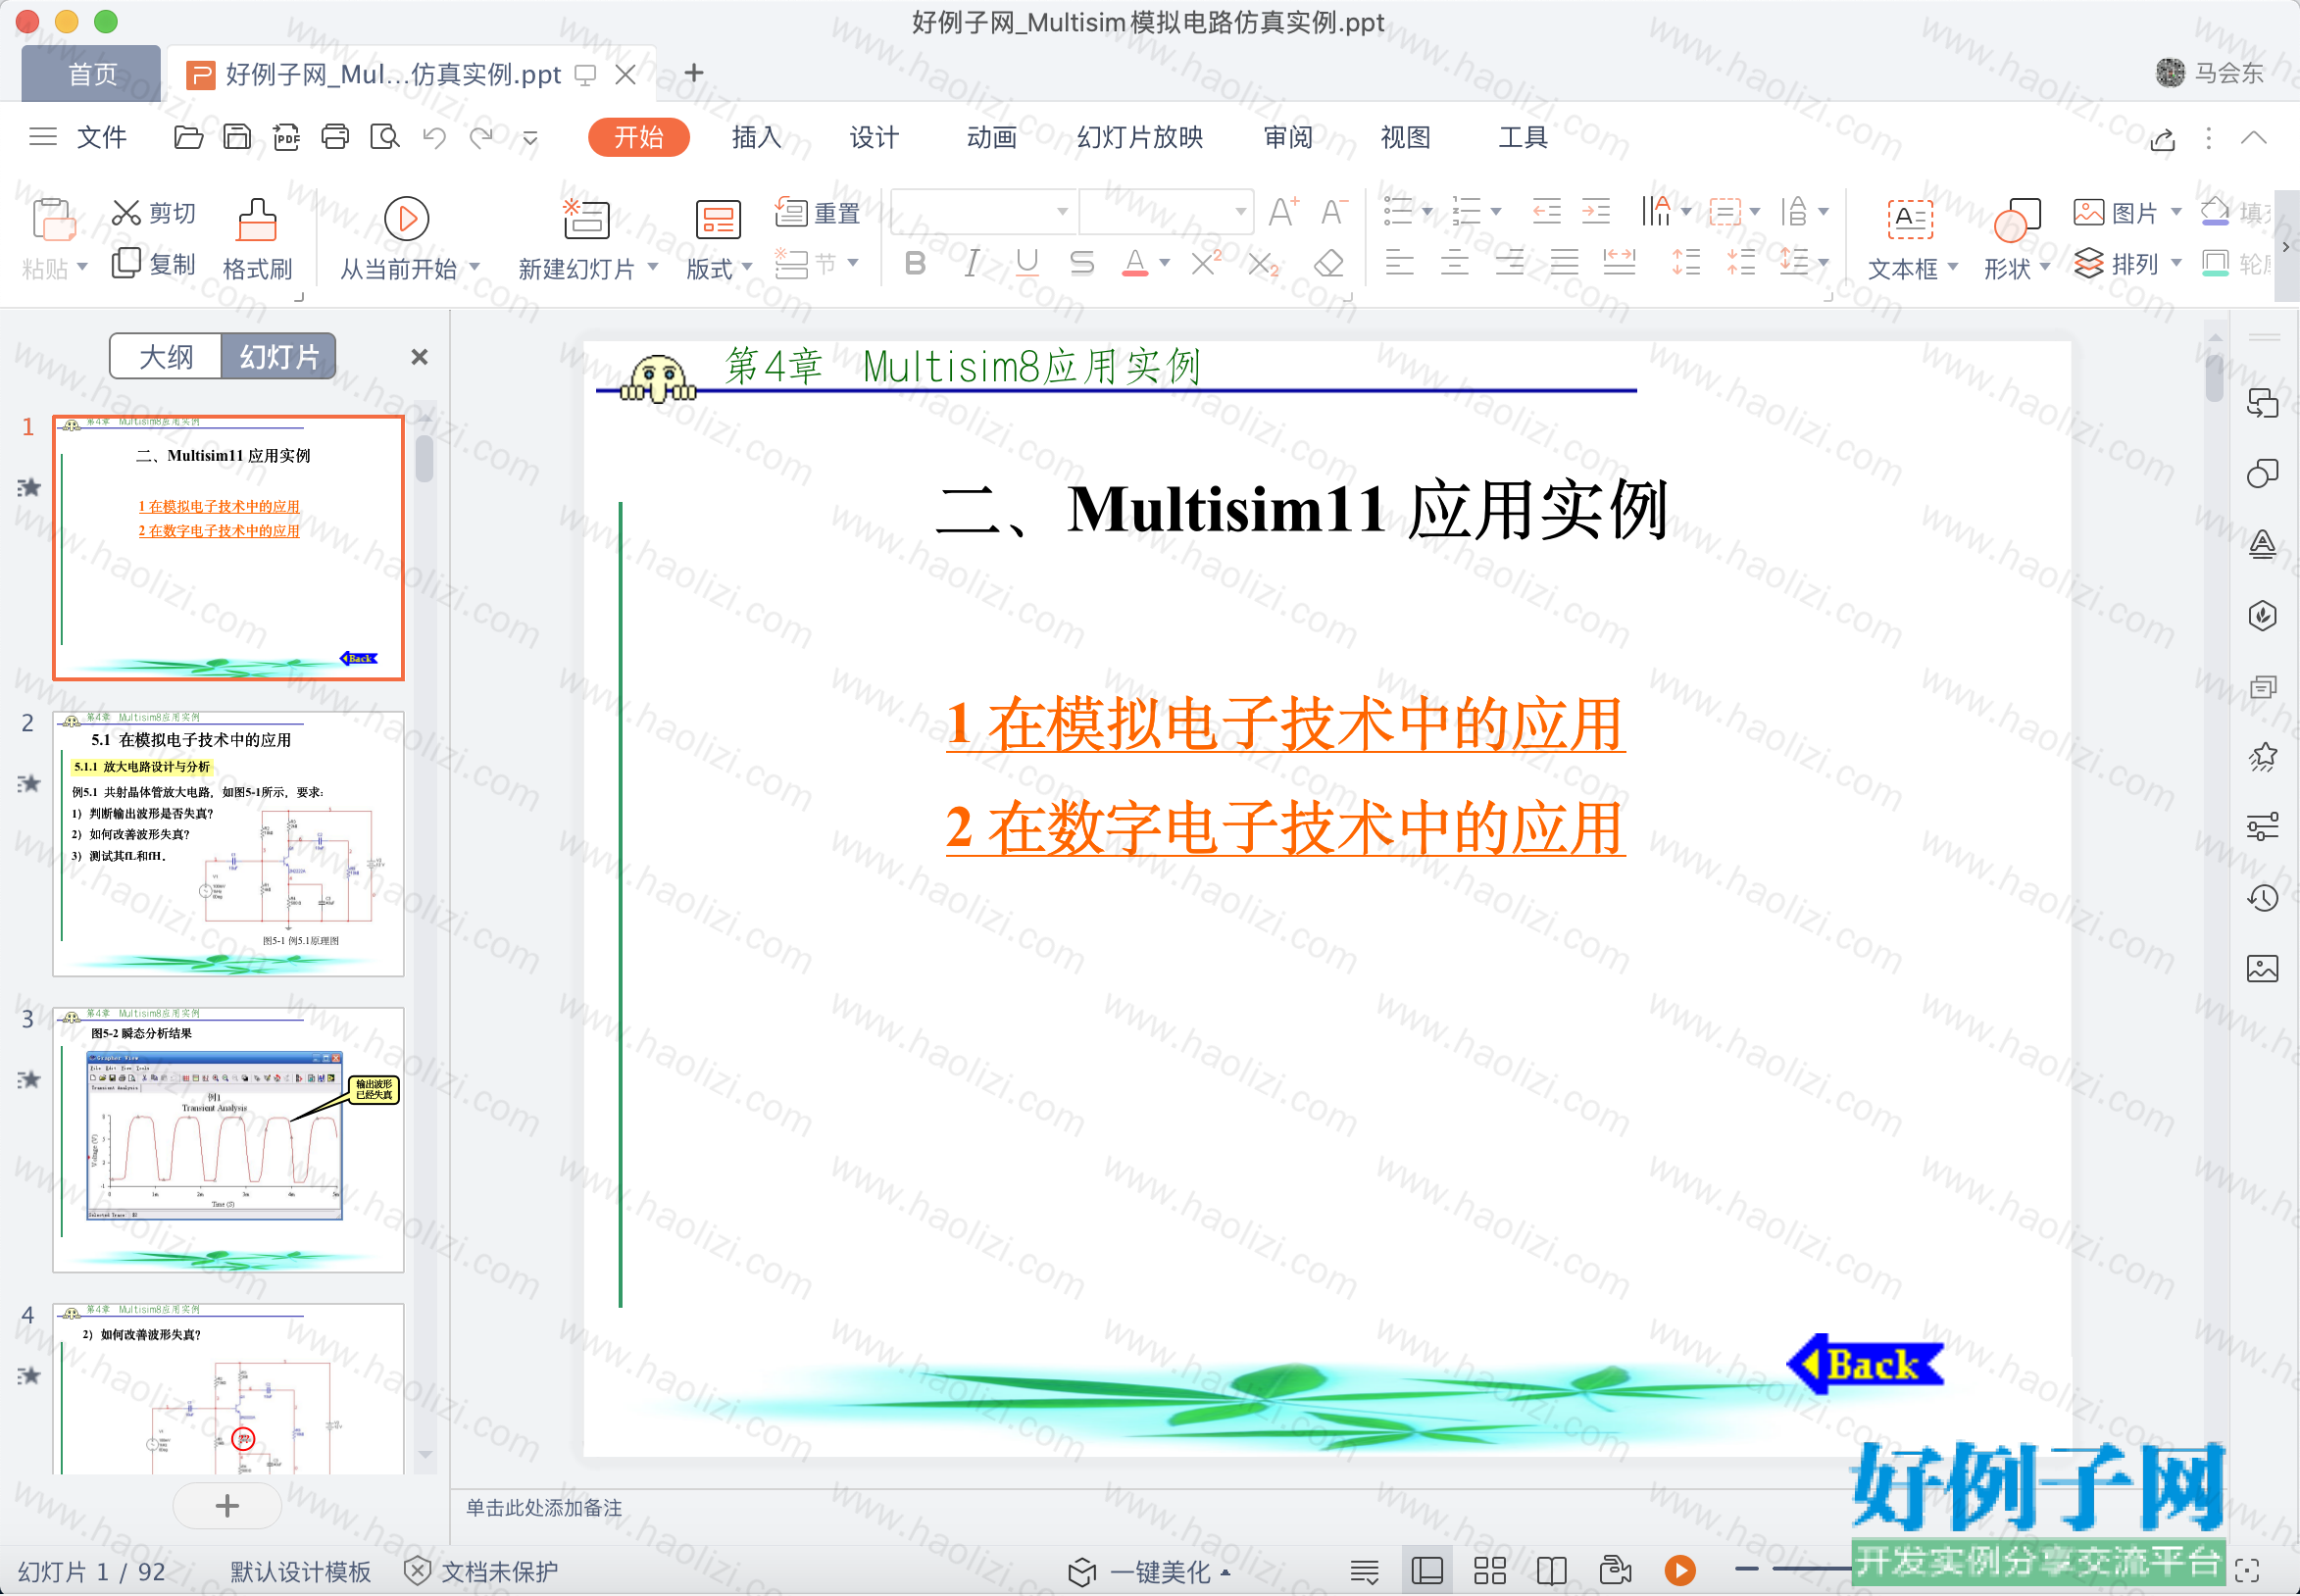Screen dimensions: 2300x1596
Task: Share document icon at top right
Action: click(2163, 139)
